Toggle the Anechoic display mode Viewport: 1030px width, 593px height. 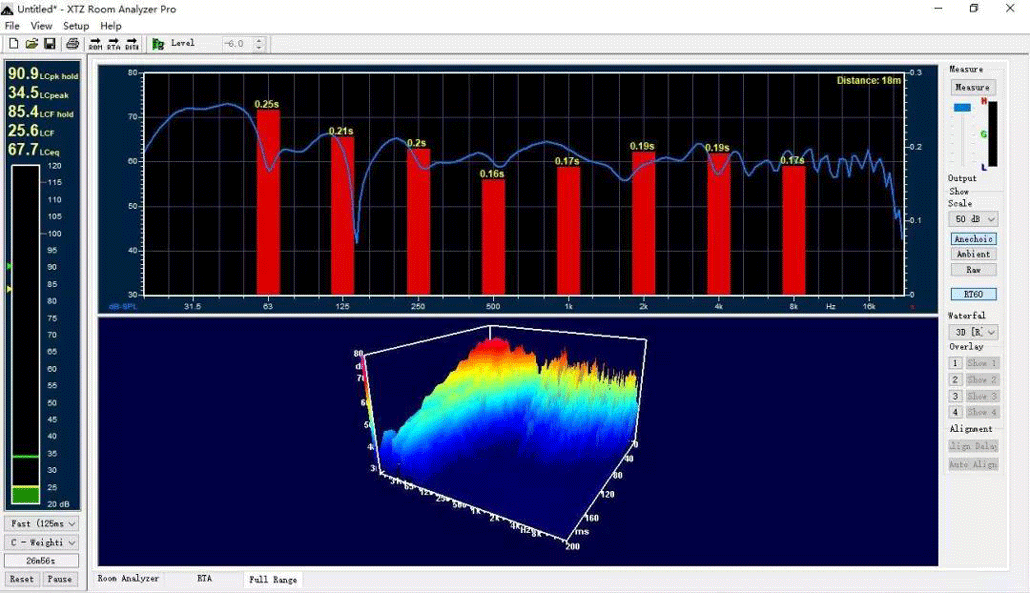973,239
